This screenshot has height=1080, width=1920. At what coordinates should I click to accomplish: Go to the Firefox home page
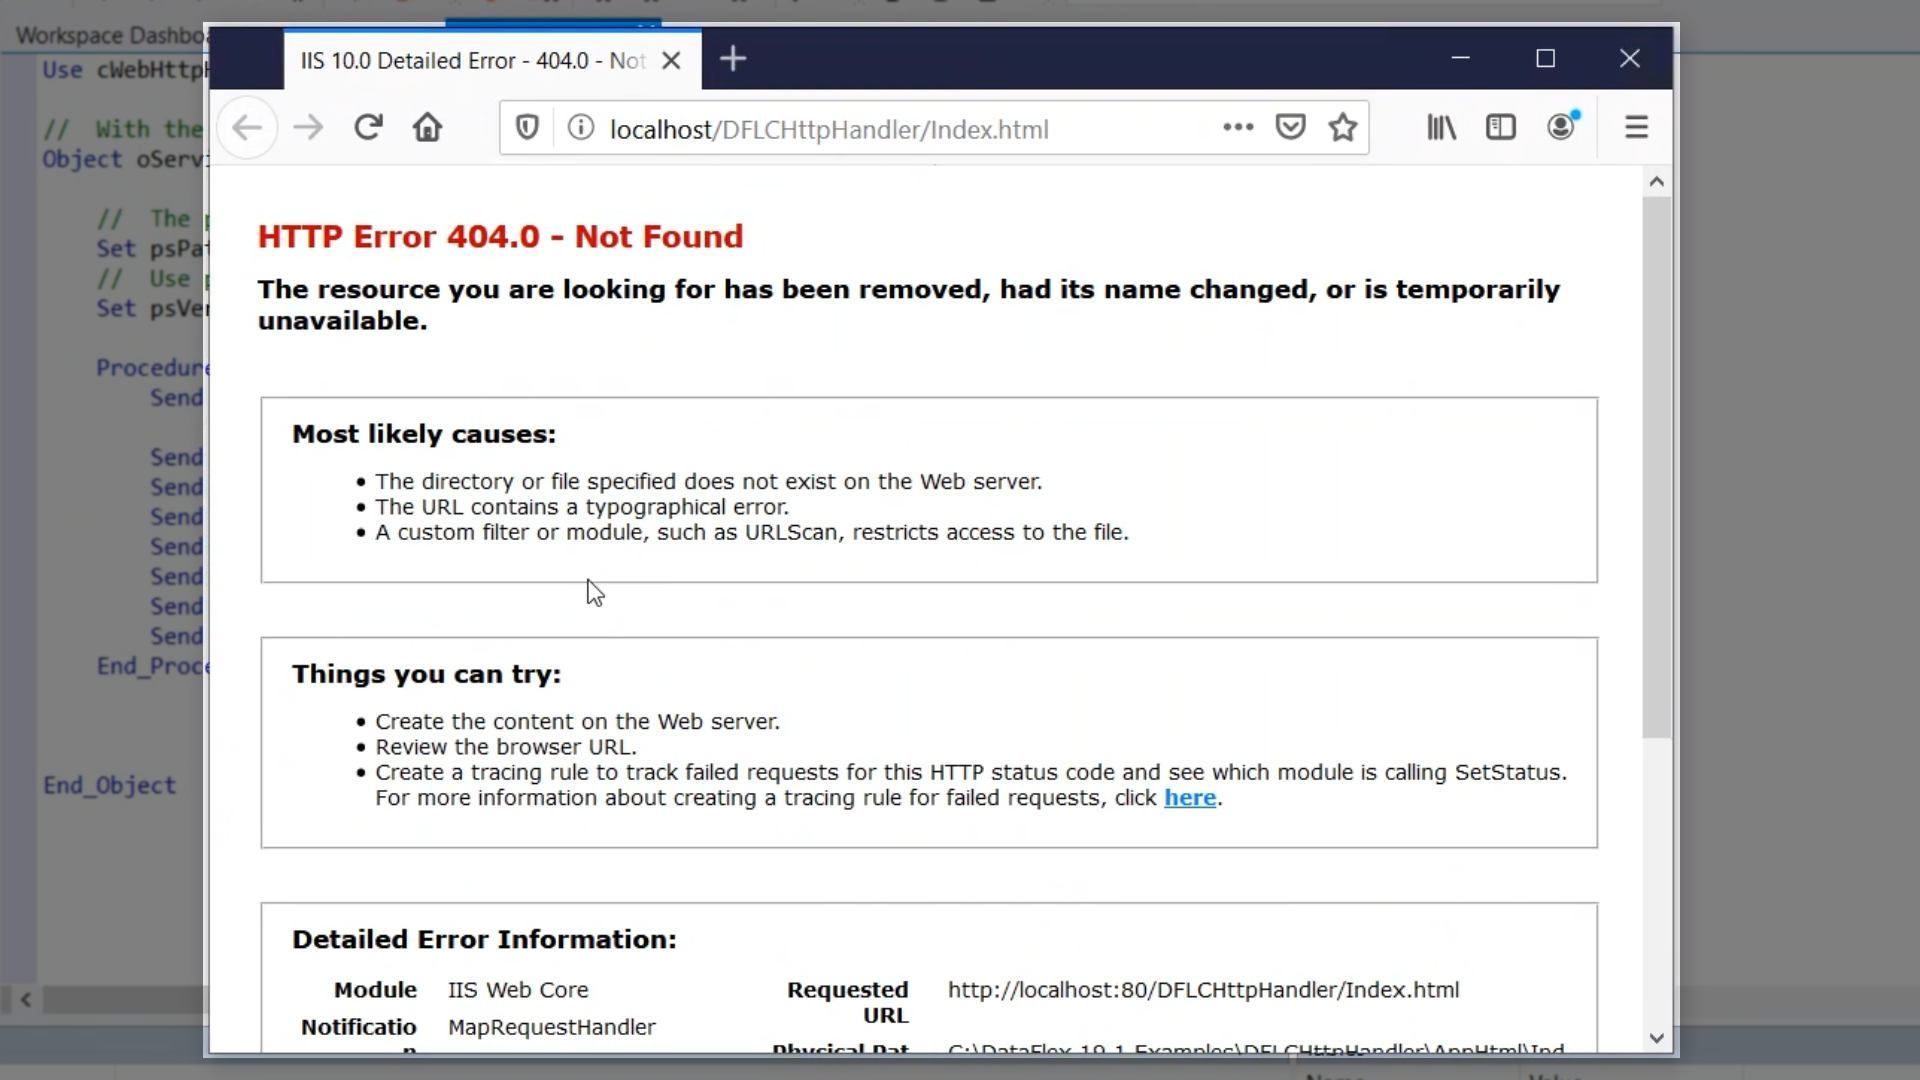click(x=428, y=128)
